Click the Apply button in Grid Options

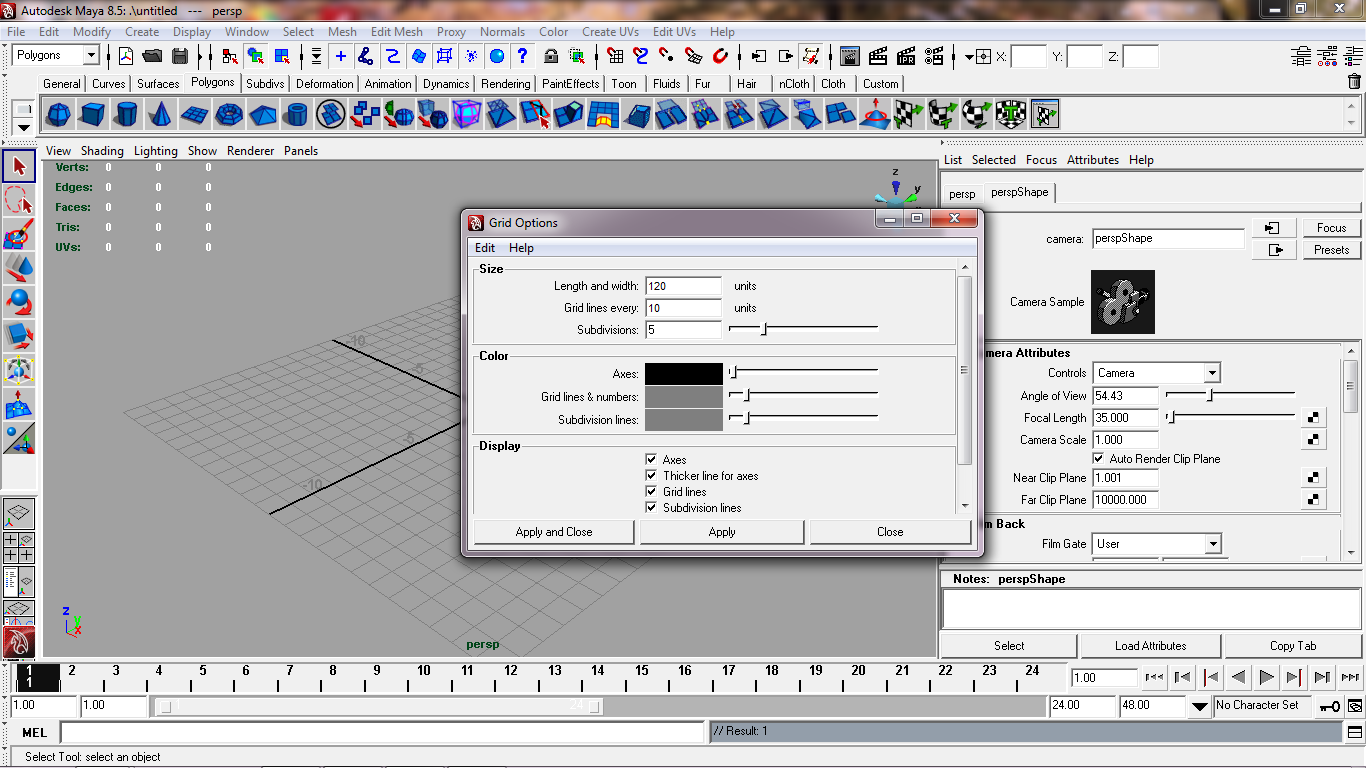[722, 532]
